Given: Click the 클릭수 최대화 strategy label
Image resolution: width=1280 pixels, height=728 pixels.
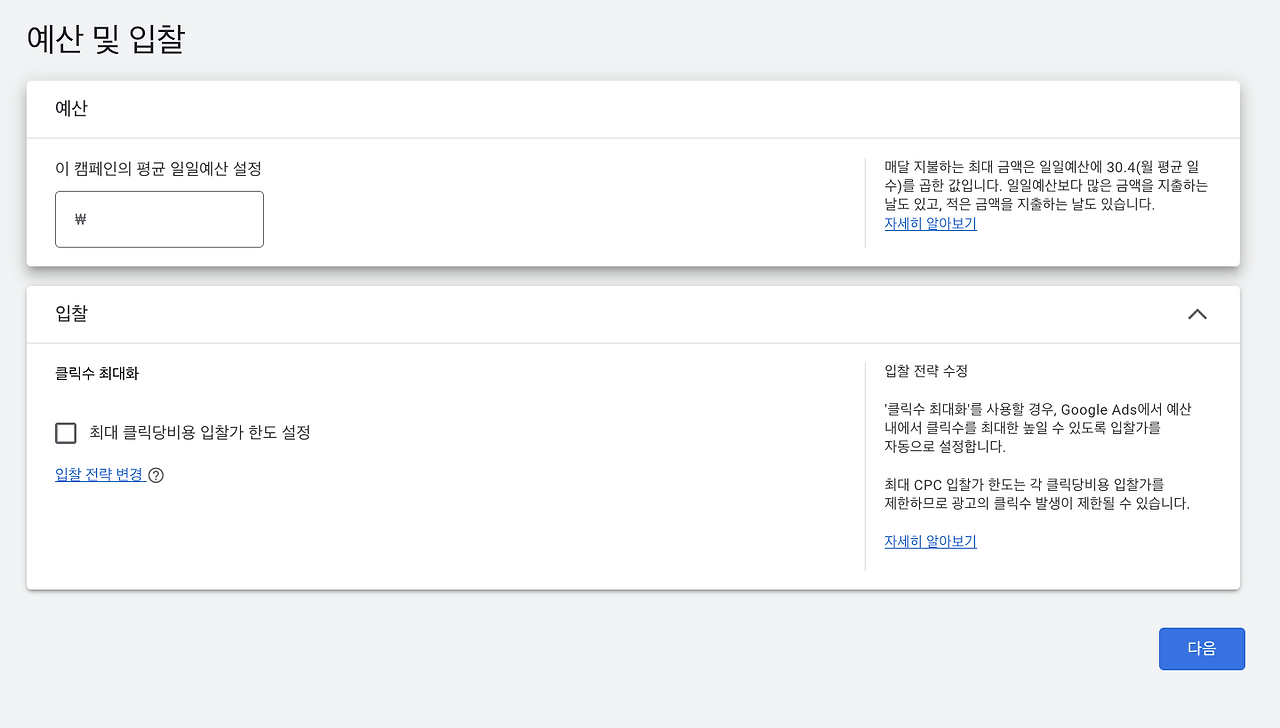Looking at the screenshot, I should click(97, 373).
